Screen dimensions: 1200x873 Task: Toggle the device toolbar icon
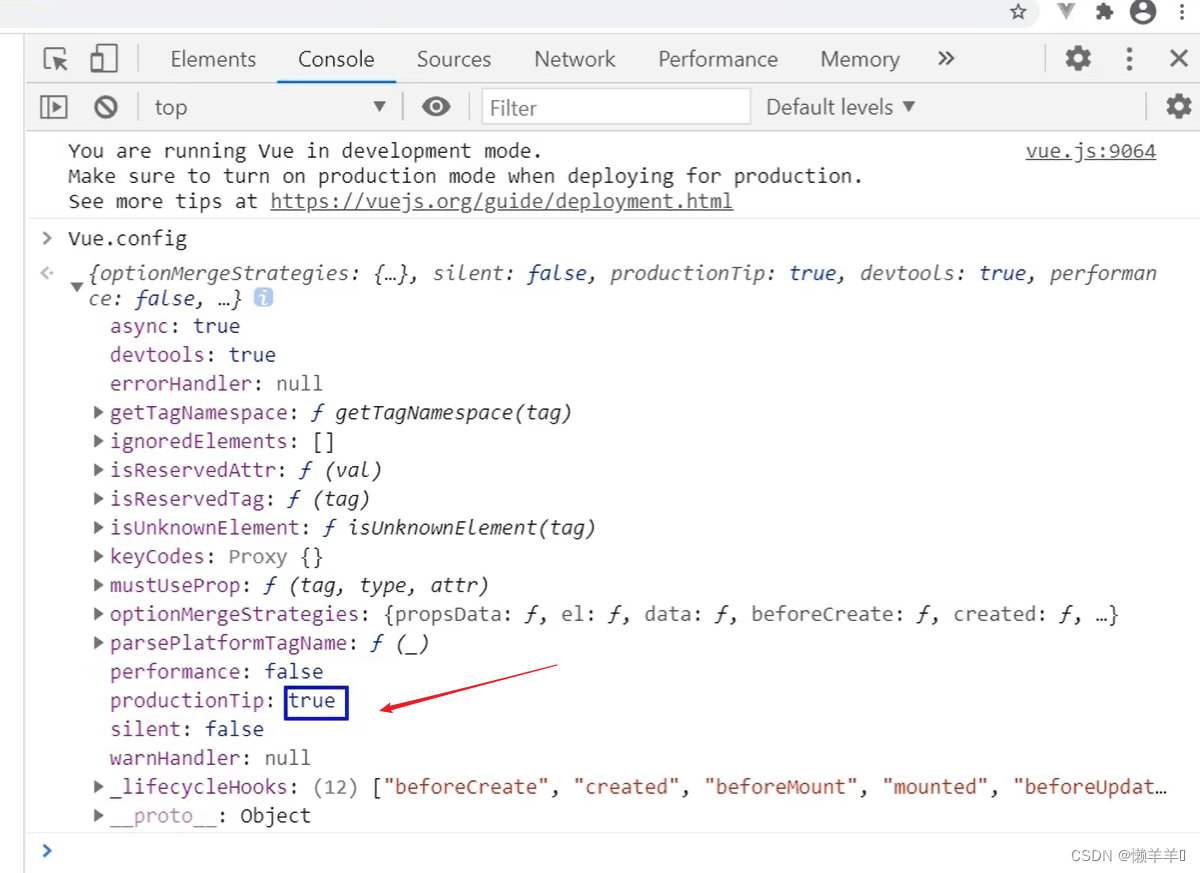(x=103, y=59)
